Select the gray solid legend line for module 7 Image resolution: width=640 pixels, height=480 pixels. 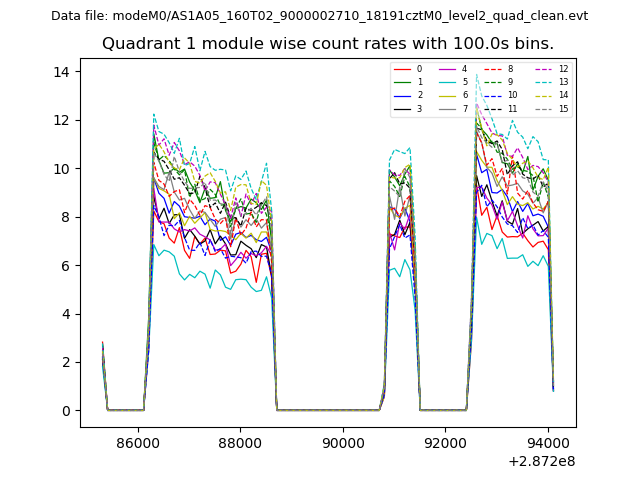448,108
